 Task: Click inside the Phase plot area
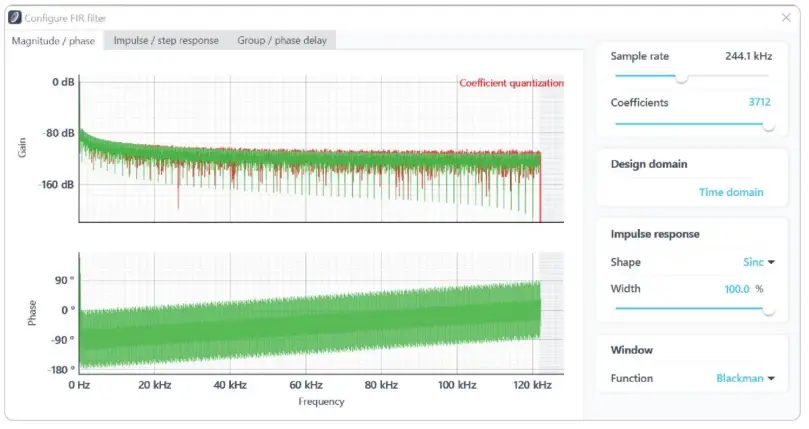click(321, 313)
